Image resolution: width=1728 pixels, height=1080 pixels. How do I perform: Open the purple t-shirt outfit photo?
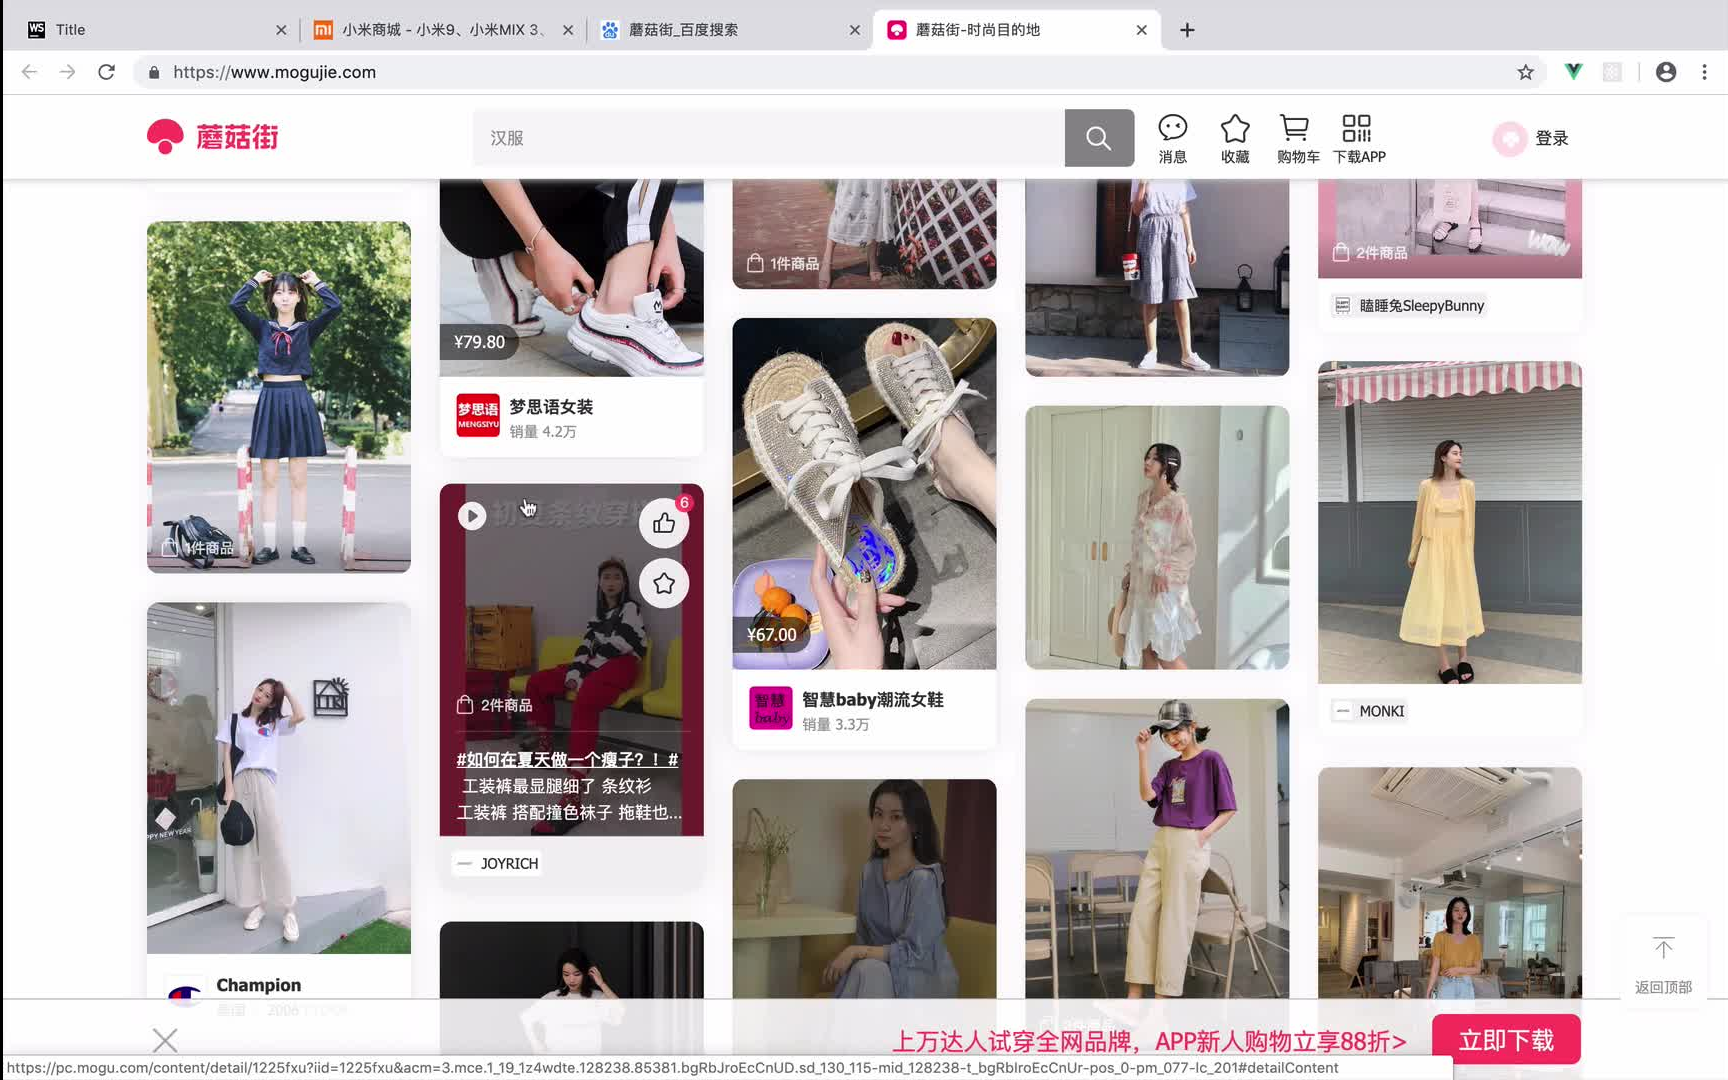click(1157, 848)
